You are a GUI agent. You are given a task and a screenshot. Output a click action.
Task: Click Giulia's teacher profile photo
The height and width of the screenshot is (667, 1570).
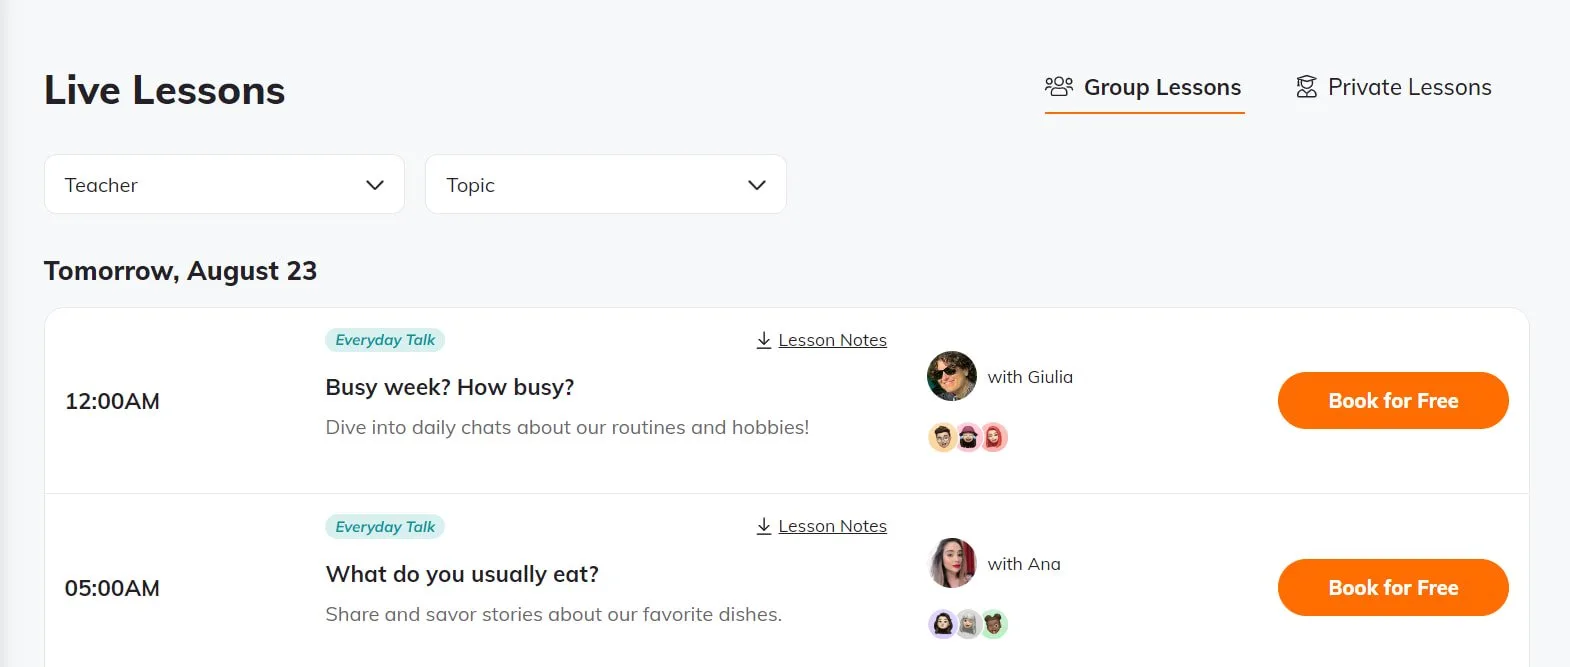pyautogui.click(x=952, y=376)
